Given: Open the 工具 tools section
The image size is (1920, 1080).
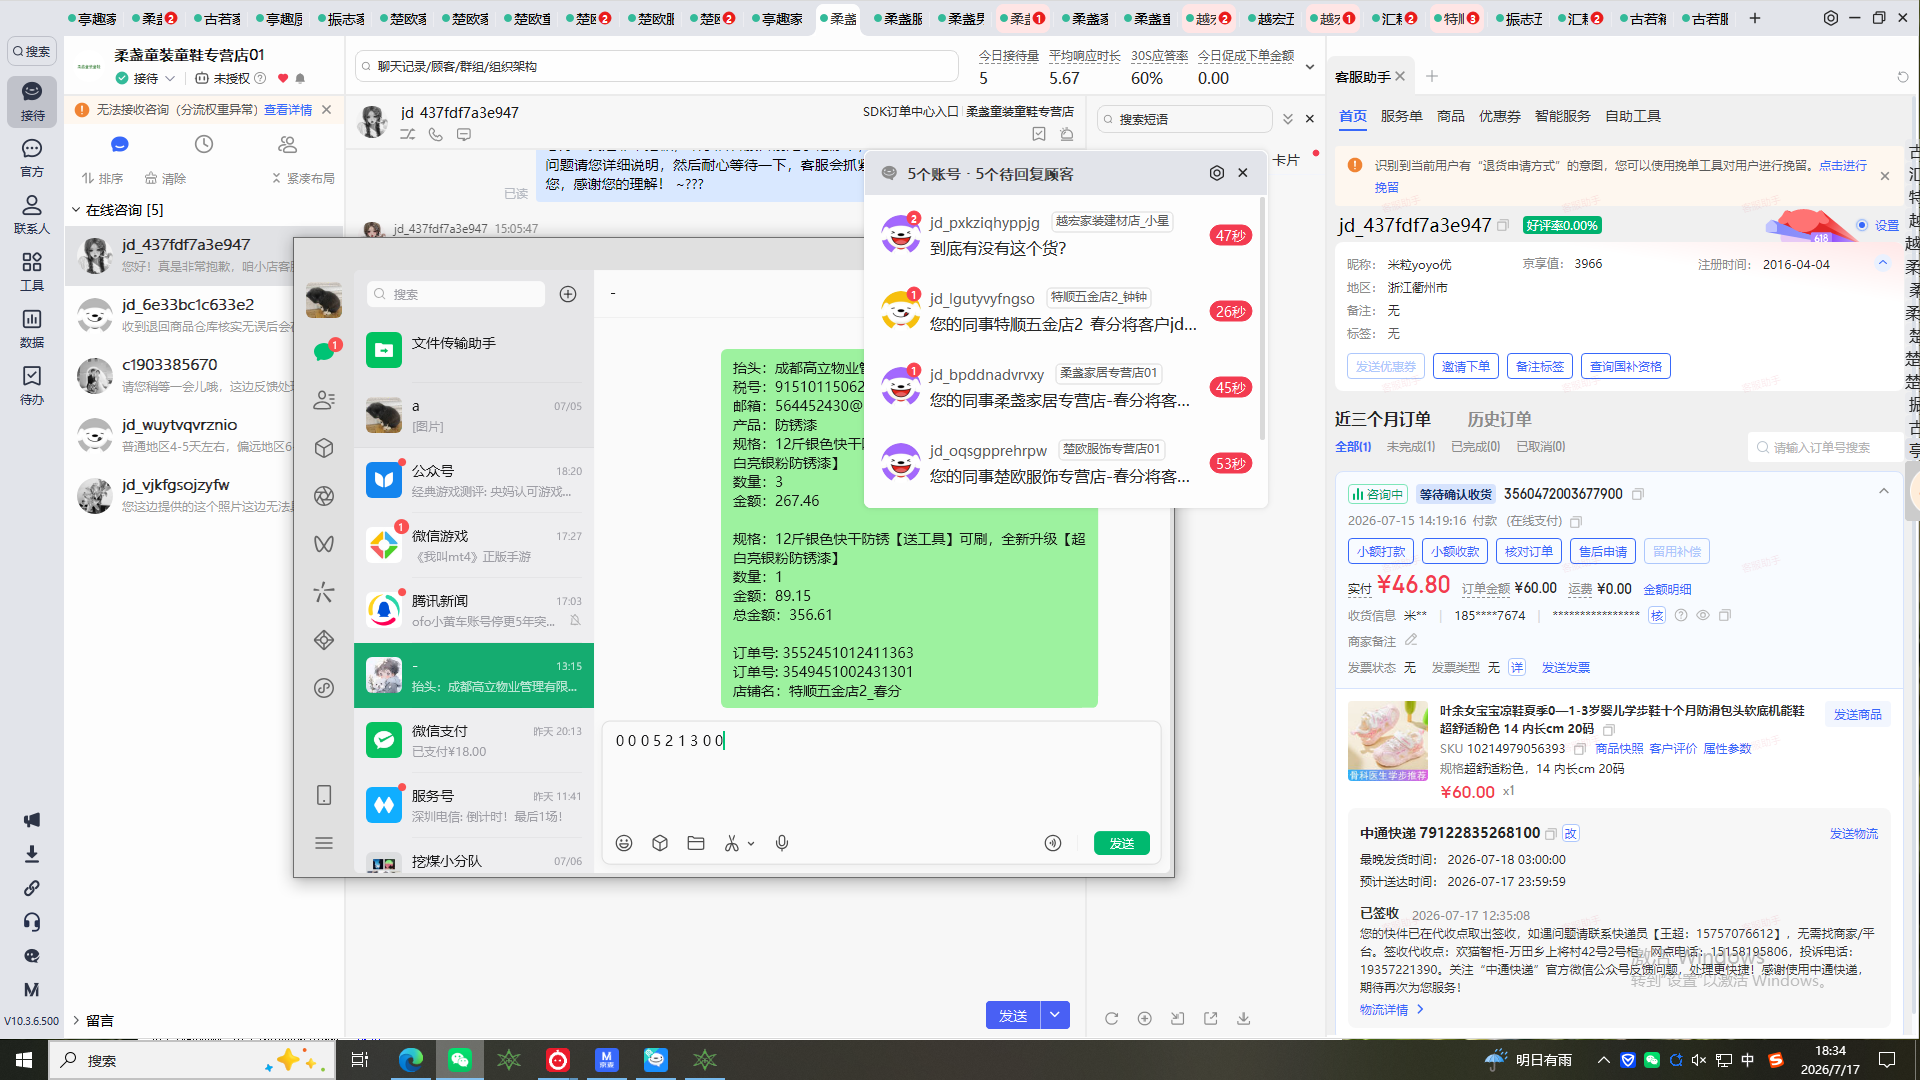Looking at the screenshot, I should pyautogui.click(x=32, y=271).
